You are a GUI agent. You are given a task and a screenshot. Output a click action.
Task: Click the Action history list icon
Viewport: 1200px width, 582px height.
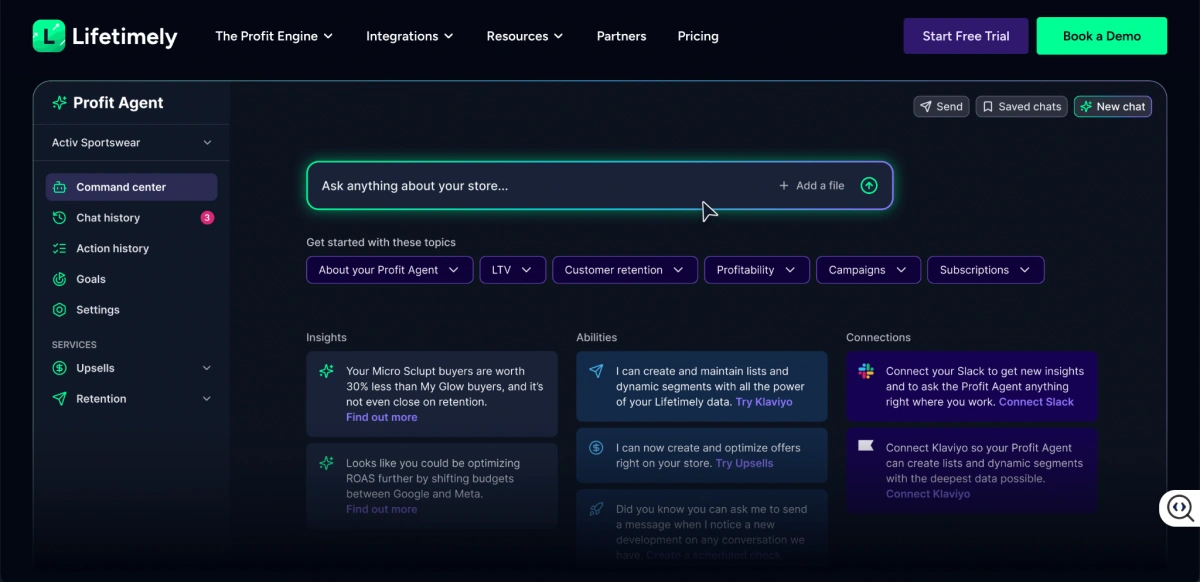coord(58,248)
